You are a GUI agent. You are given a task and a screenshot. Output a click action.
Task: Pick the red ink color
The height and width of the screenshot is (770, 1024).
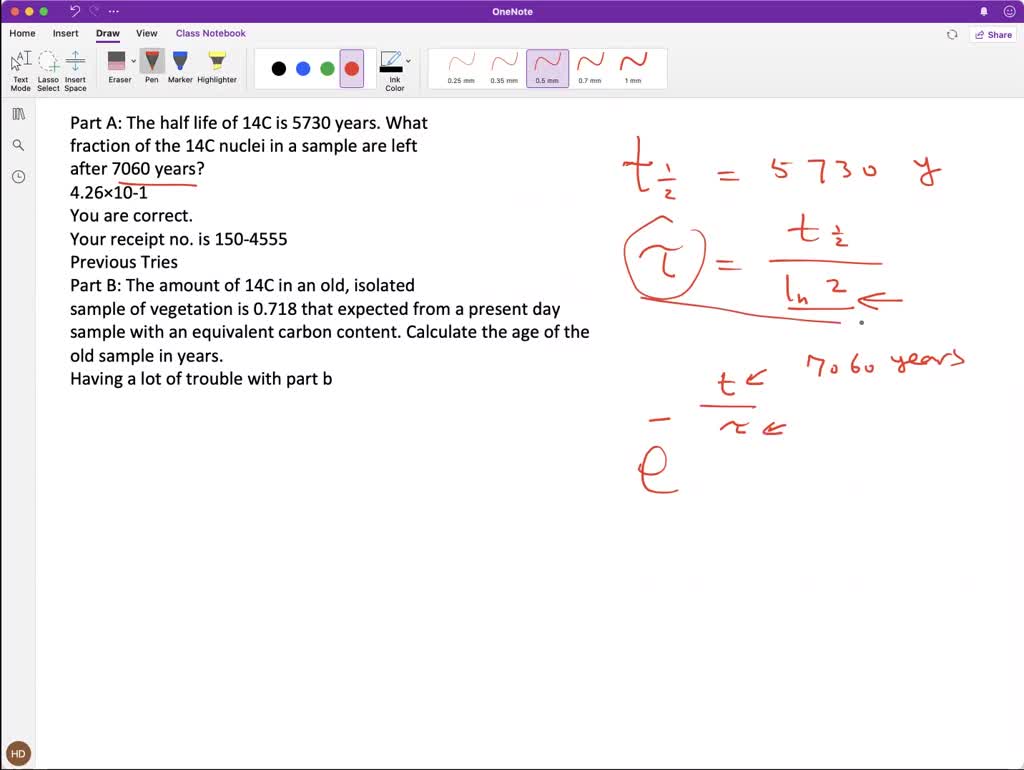click(x=352, y=69)
